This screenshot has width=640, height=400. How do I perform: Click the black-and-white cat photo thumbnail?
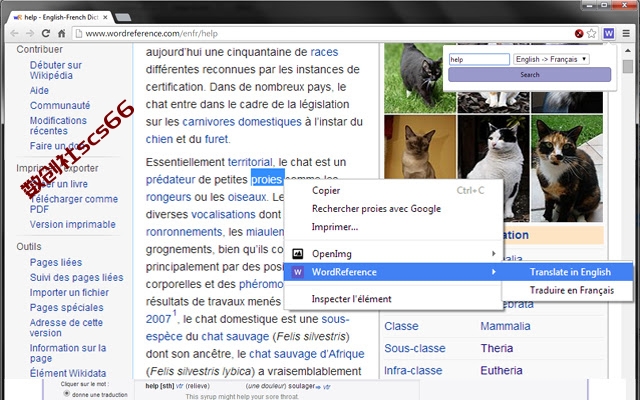(x=493, y=147)
